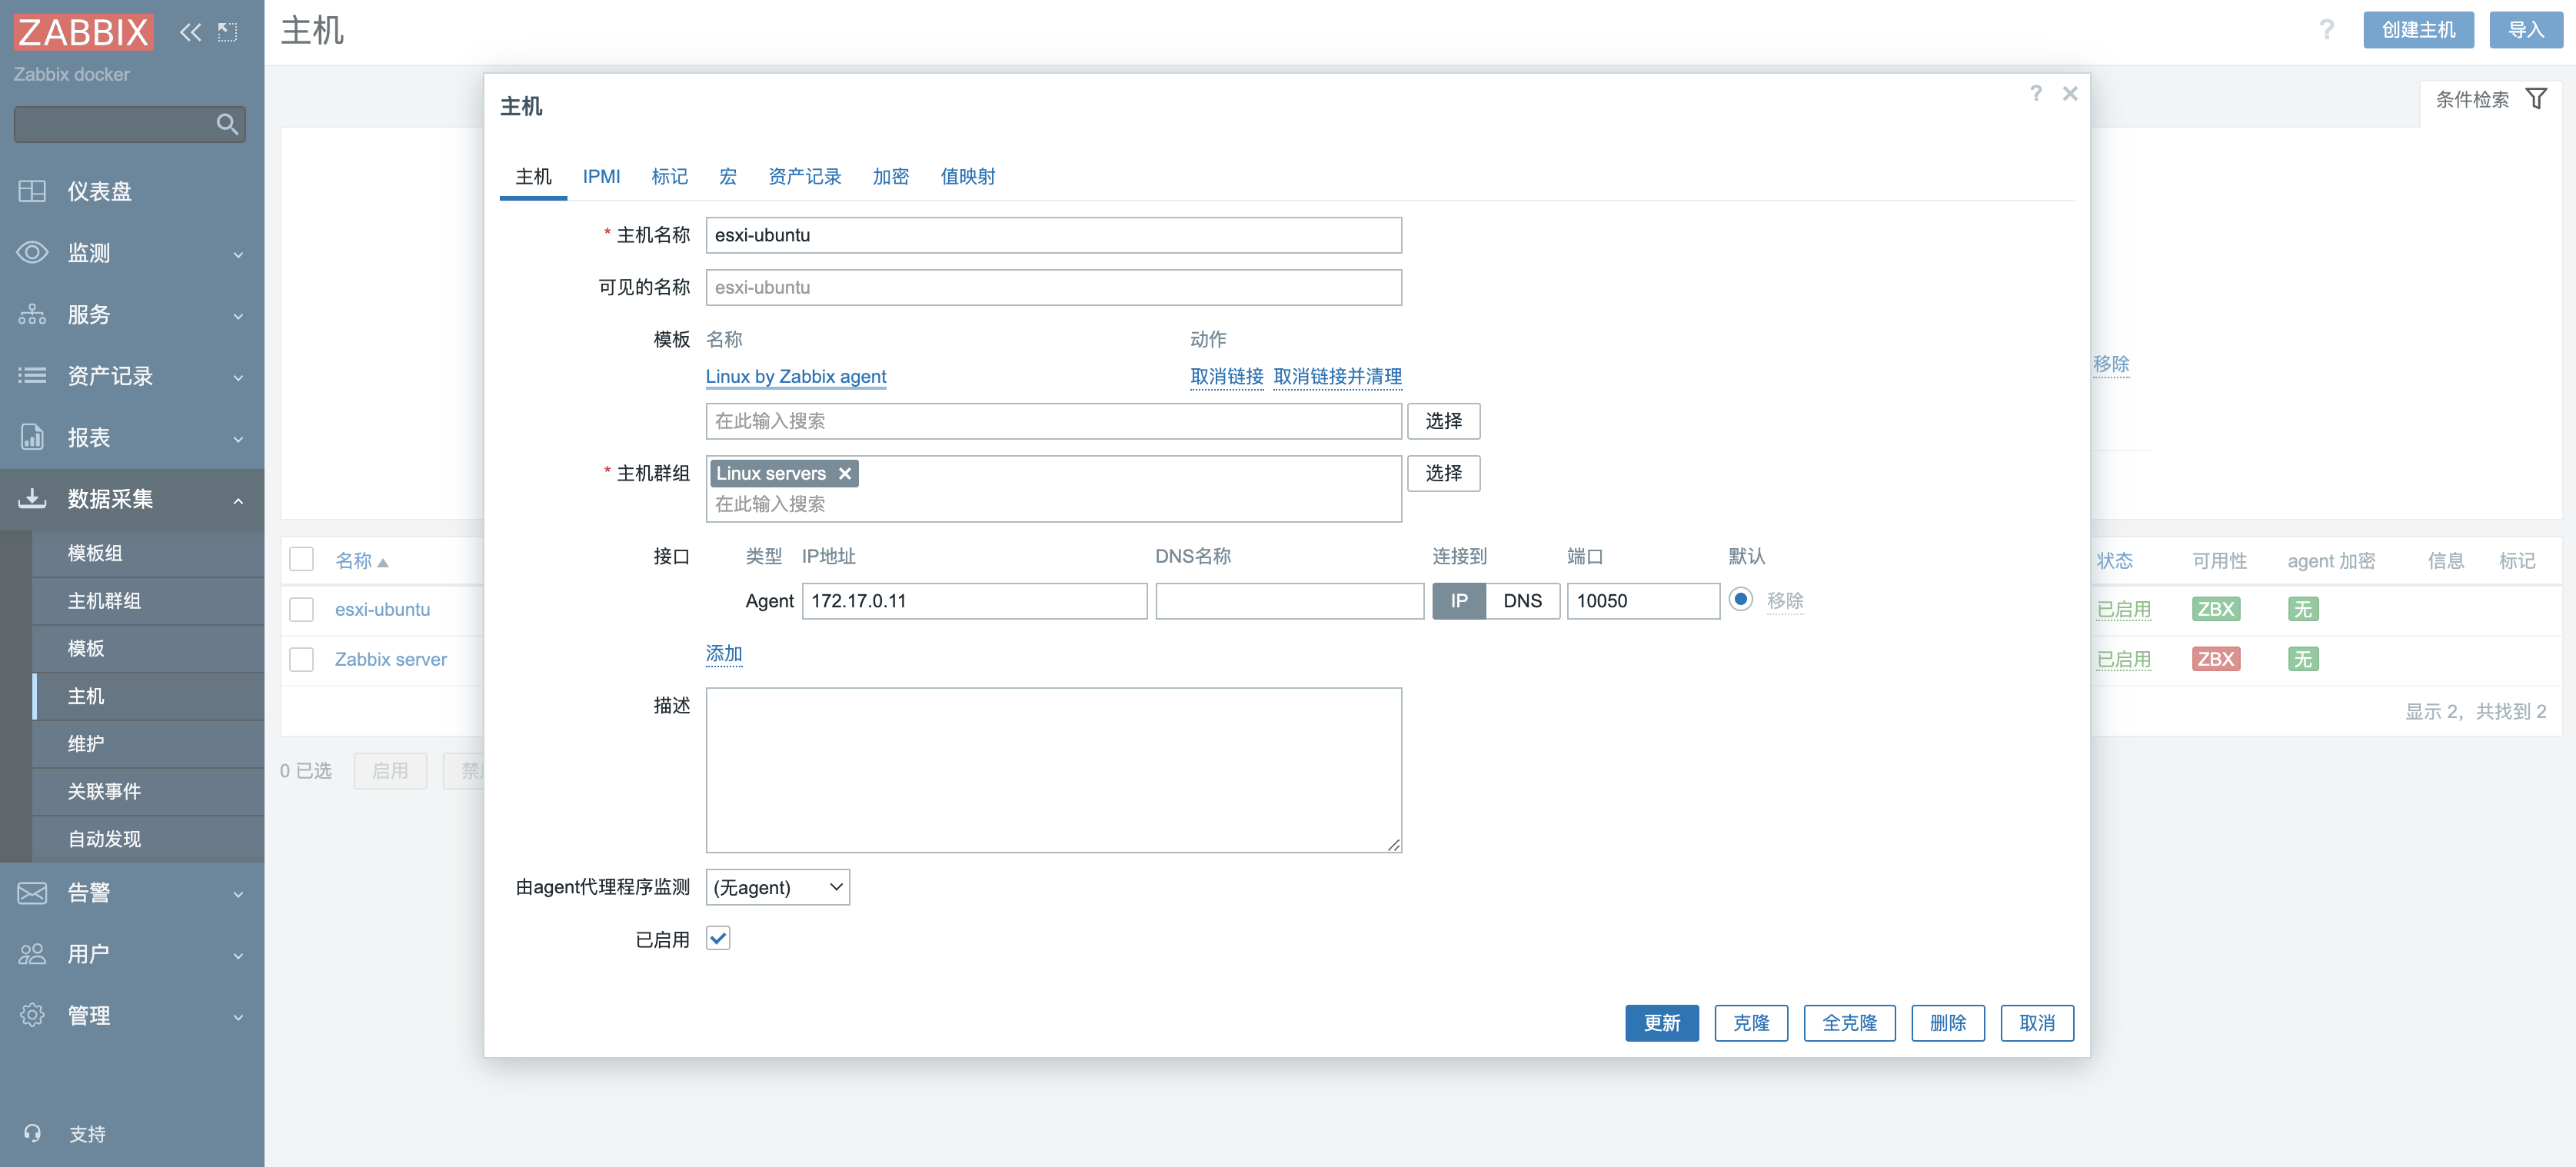Viewport: 2576px width, 1167px height.
Task: Switch connection mode to DNS
Action: click(1522, 601)
